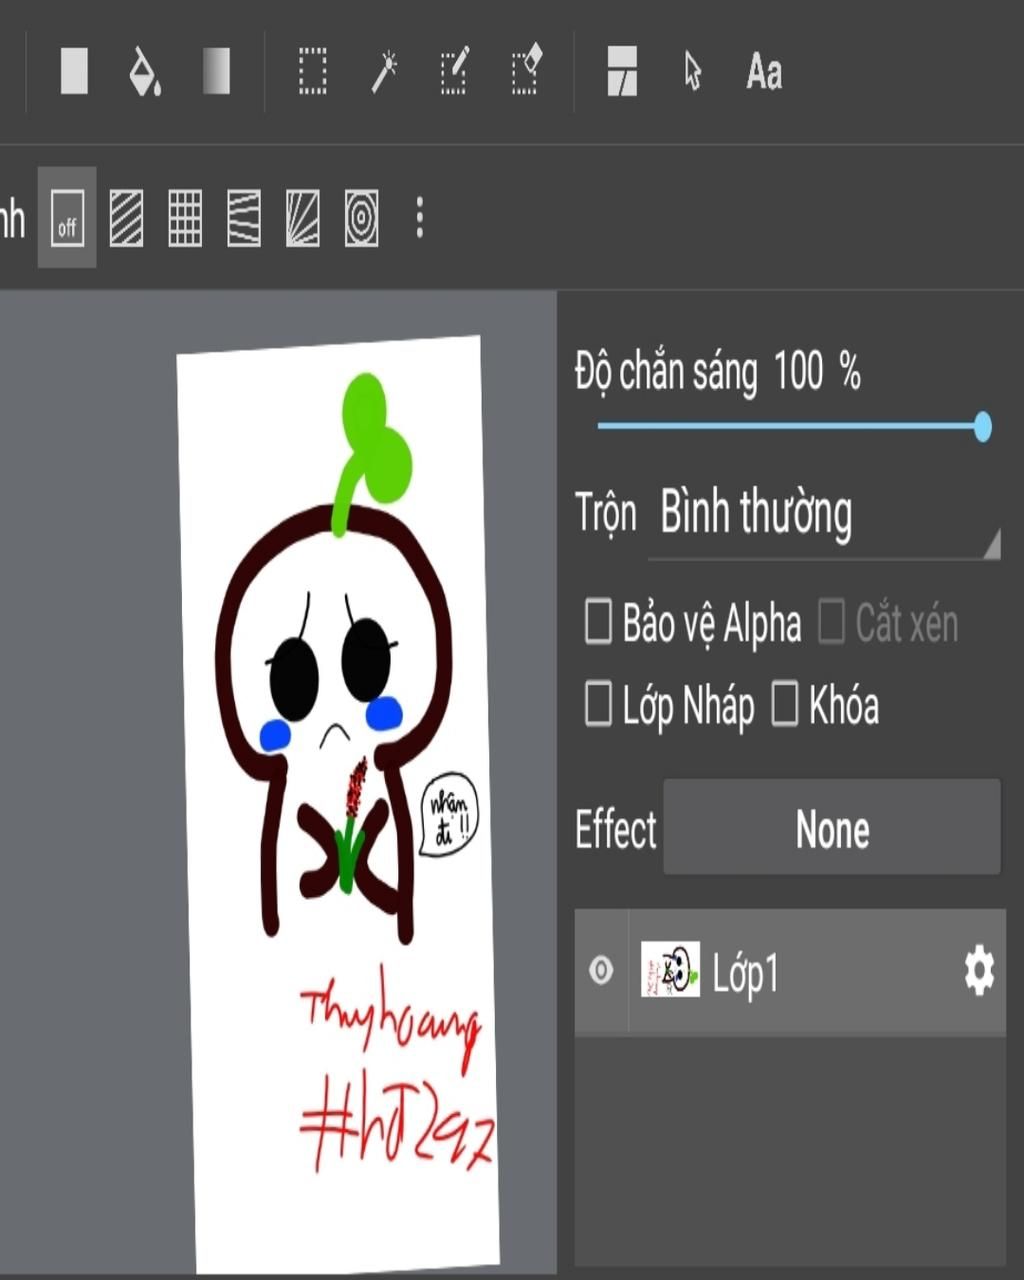Select the Bucket fill tool
The width and height of the screenshot is (1024, 1280).
pos(145,72)
